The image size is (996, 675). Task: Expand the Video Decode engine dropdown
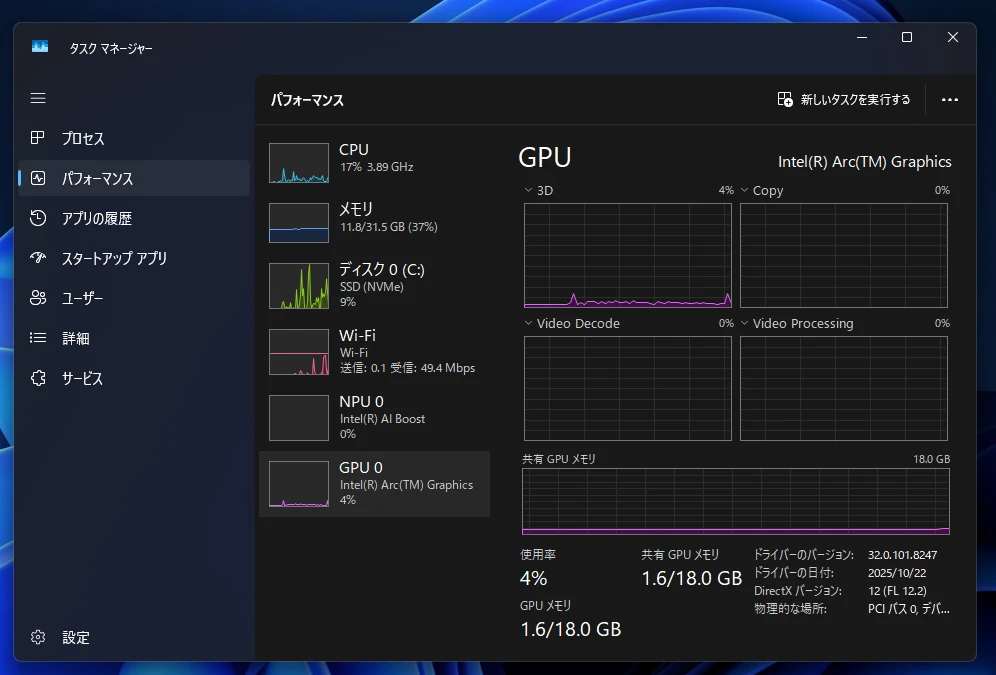pos(530,324)
